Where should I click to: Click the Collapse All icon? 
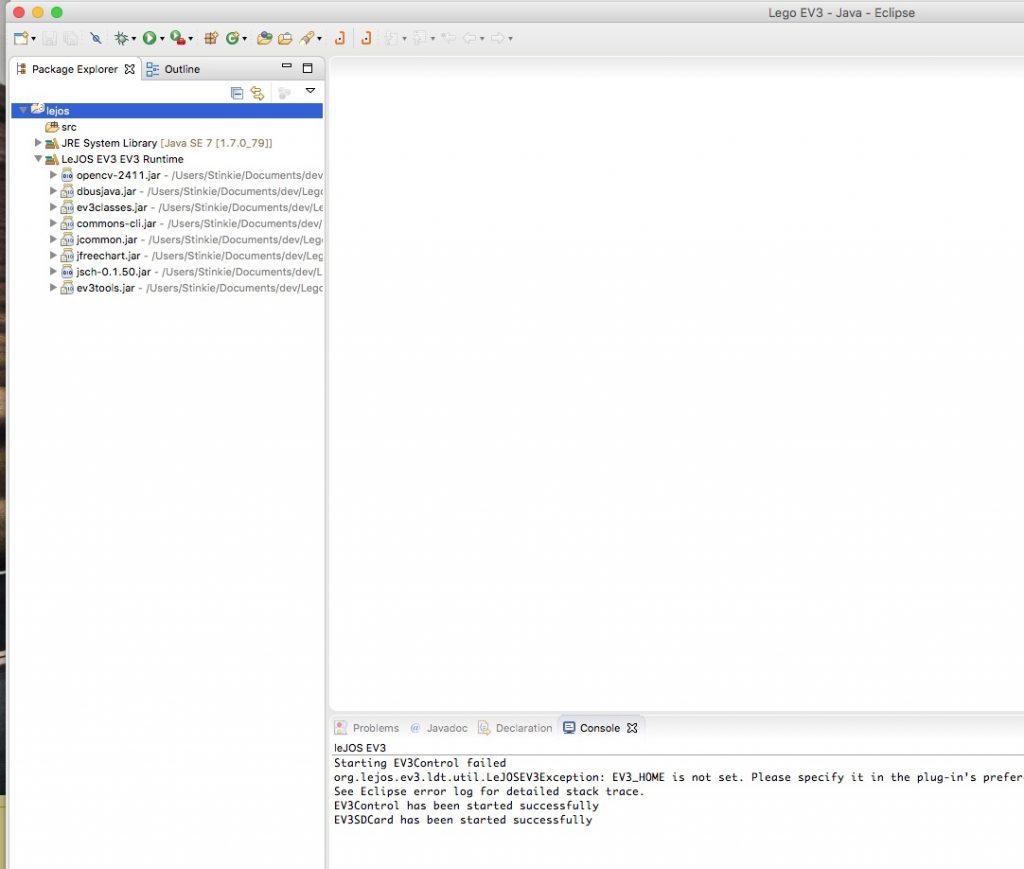point(237,93)
